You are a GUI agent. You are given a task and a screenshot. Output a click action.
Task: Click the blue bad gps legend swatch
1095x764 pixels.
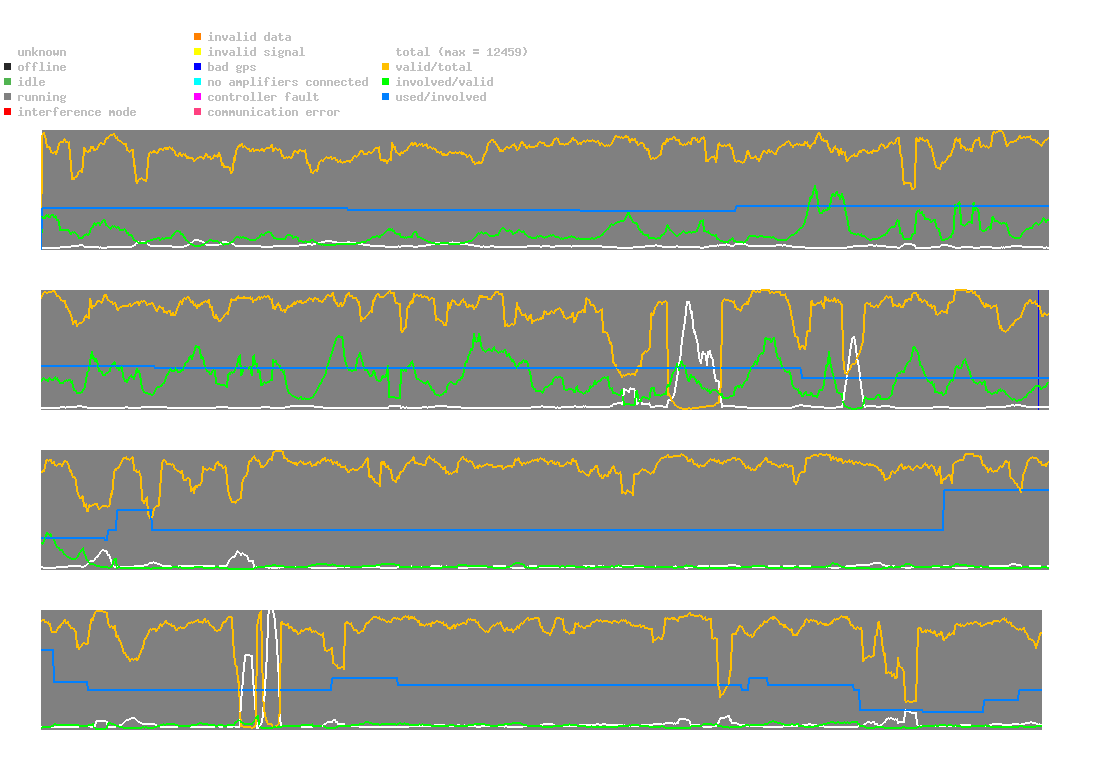pos(198,67)
